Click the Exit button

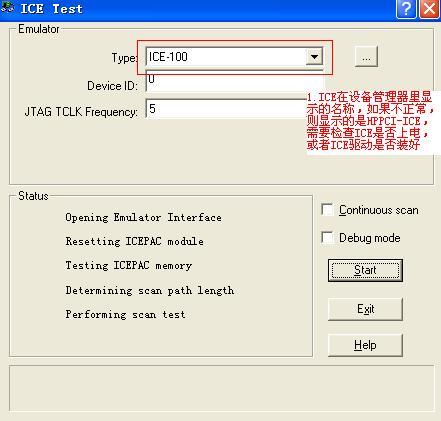pyautogui.click(x=365, y=309)
